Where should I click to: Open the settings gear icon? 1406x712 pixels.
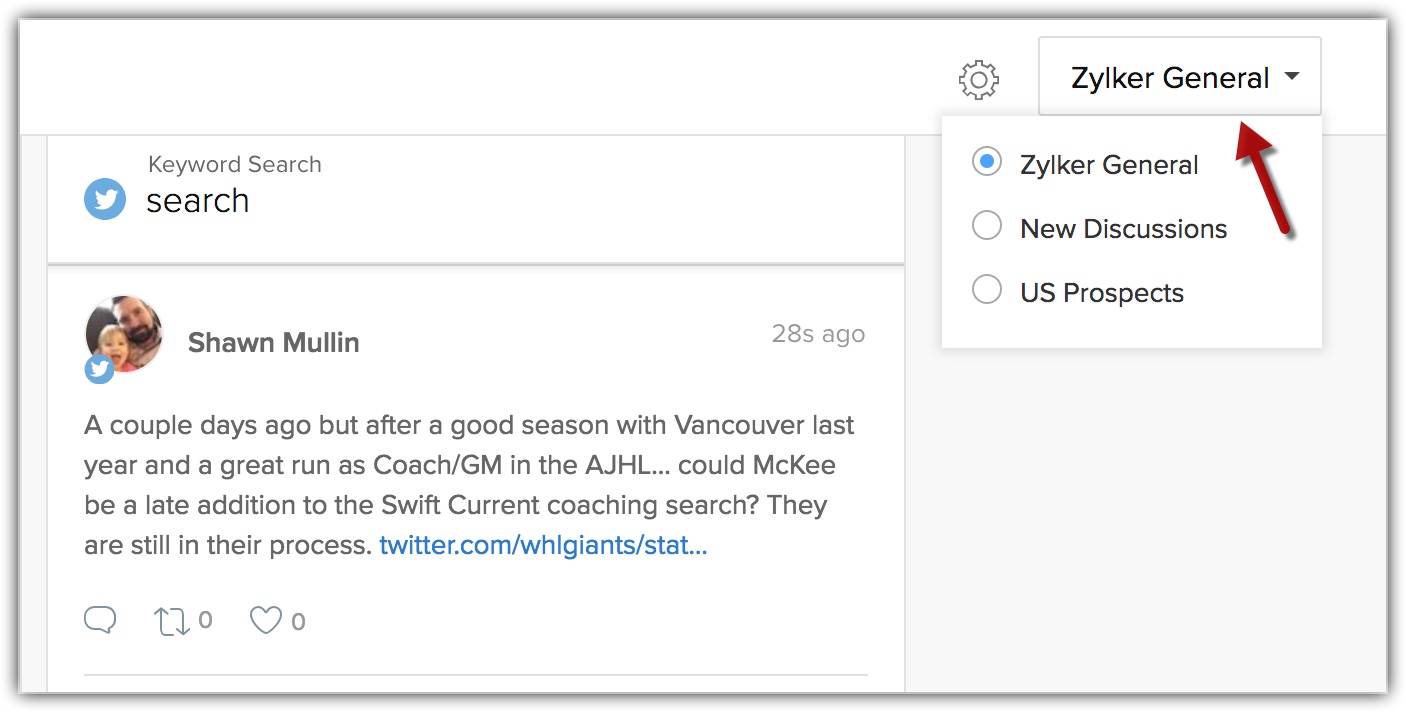(979, 80)
